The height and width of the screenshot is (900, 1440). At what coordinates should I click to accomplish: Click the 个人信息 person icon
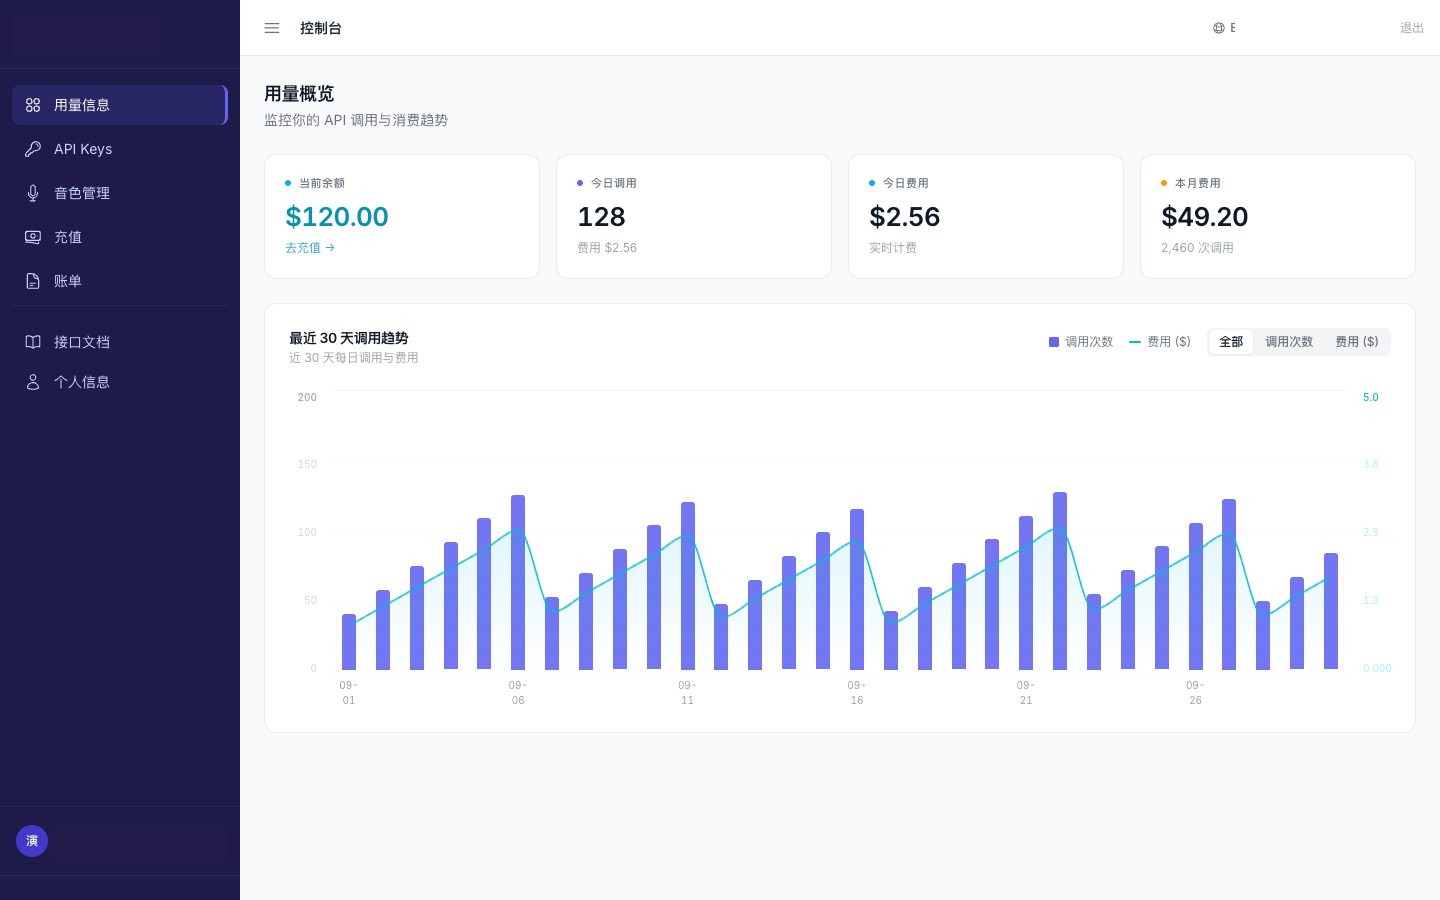33,382
